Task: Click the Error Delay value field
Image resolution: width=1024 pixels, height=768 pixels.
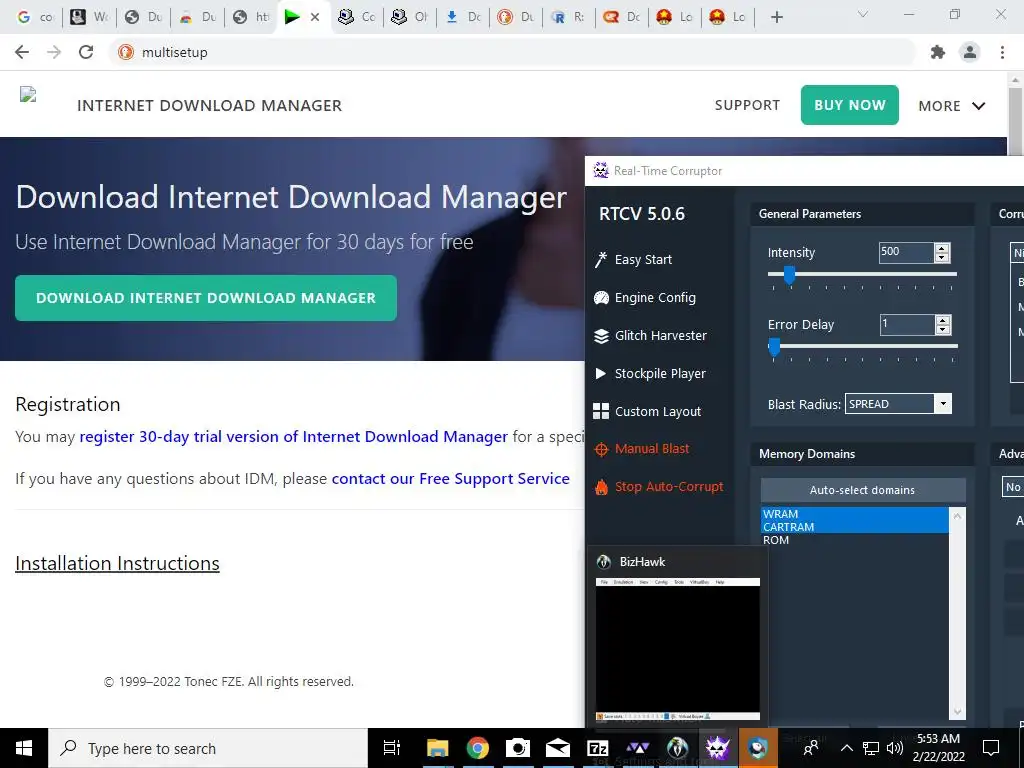Action: tap(906, 325)
